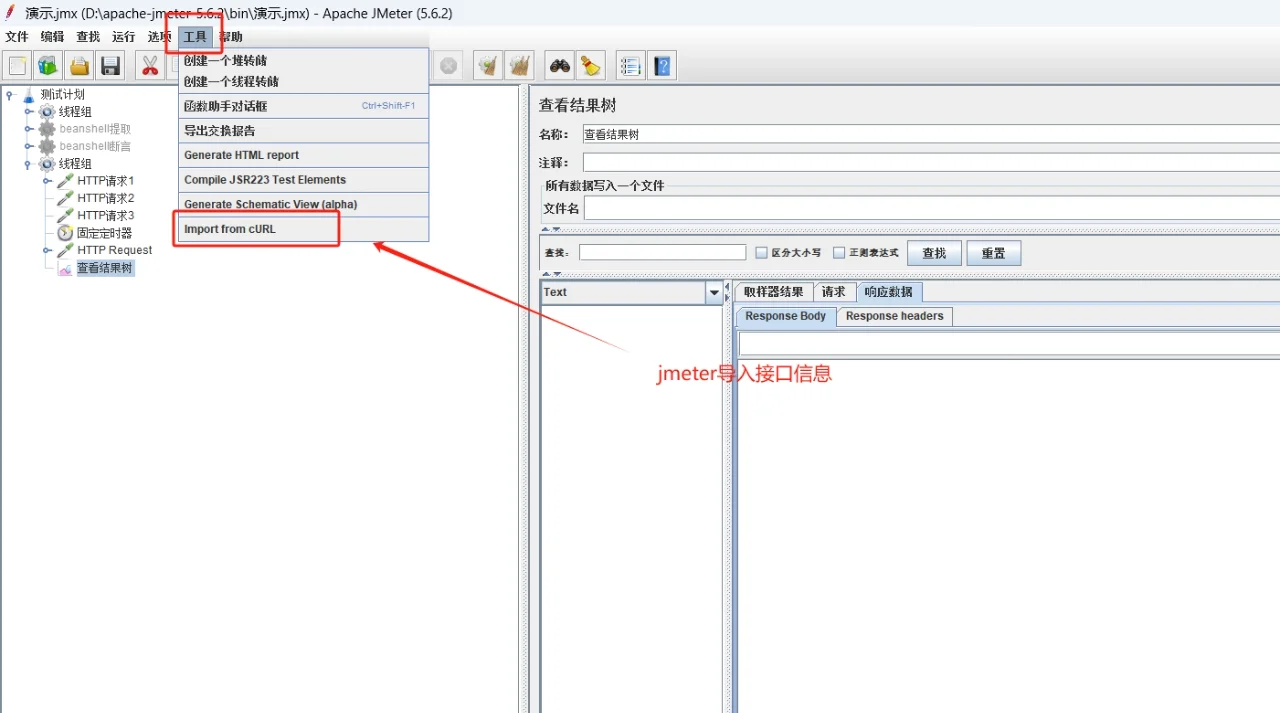1280x713 pixels.
Task: Switch to the 响应数据 tab
Action: (x=888, y=292)
